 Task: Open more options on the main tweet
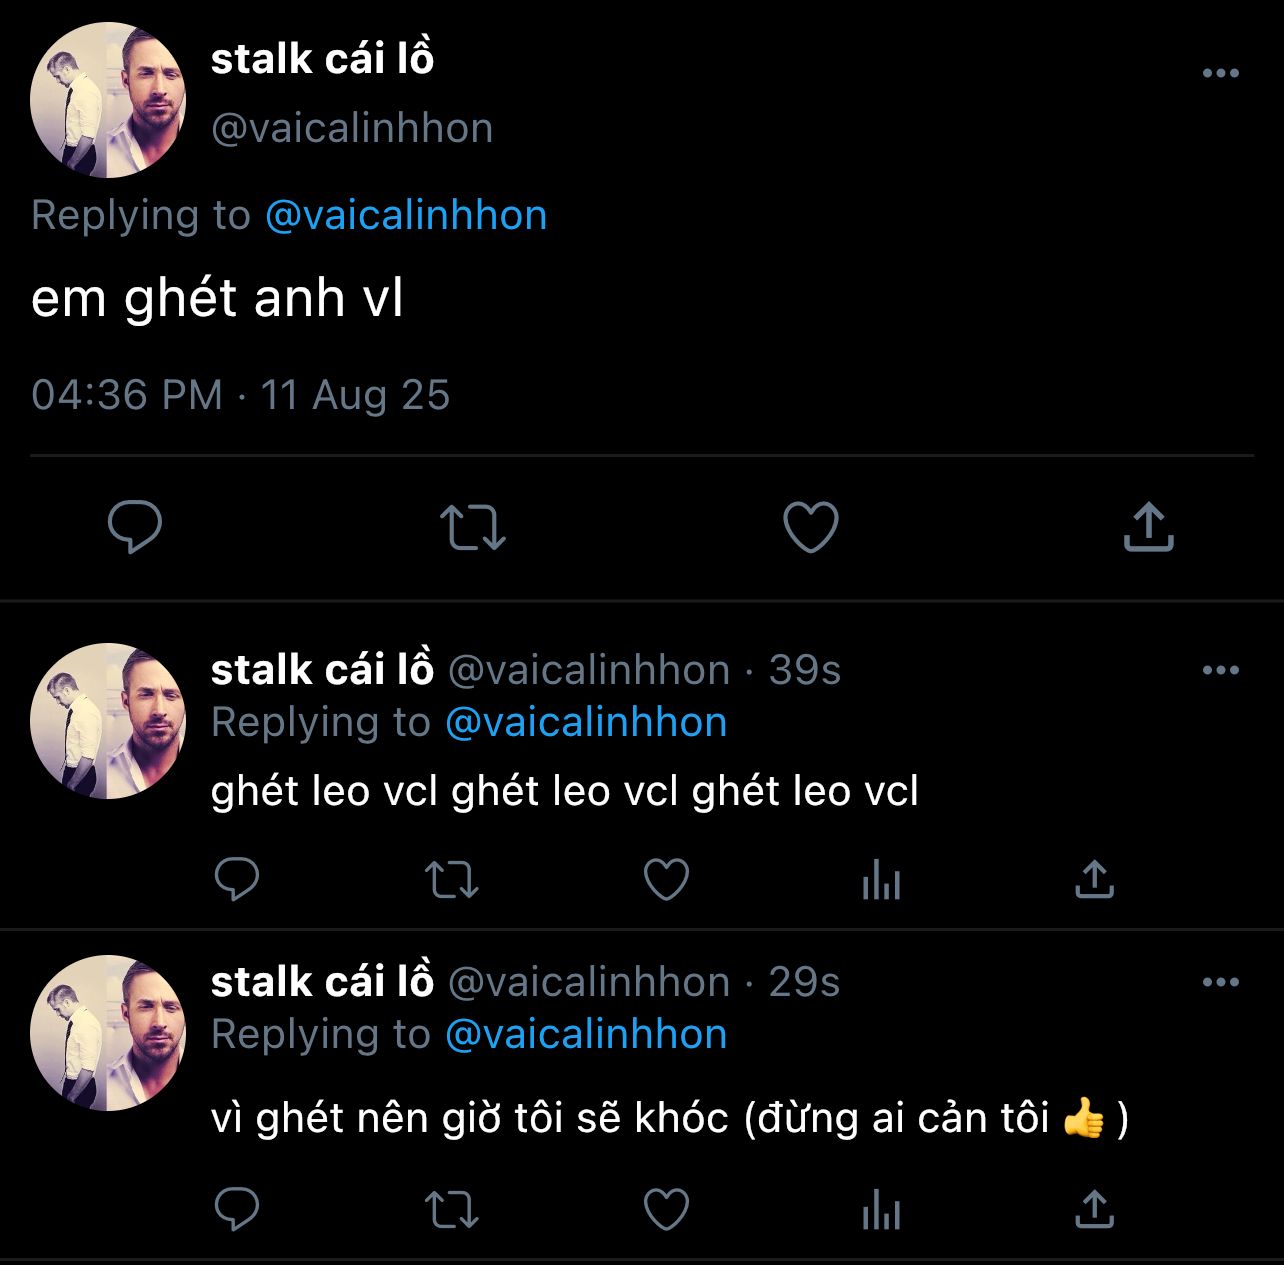coord(1220,73)
